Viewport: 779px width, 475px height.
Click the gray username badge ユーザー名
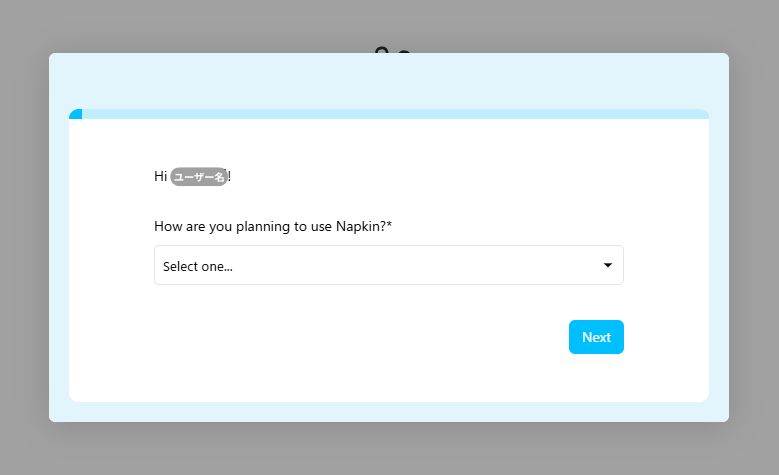pos(199,176)
